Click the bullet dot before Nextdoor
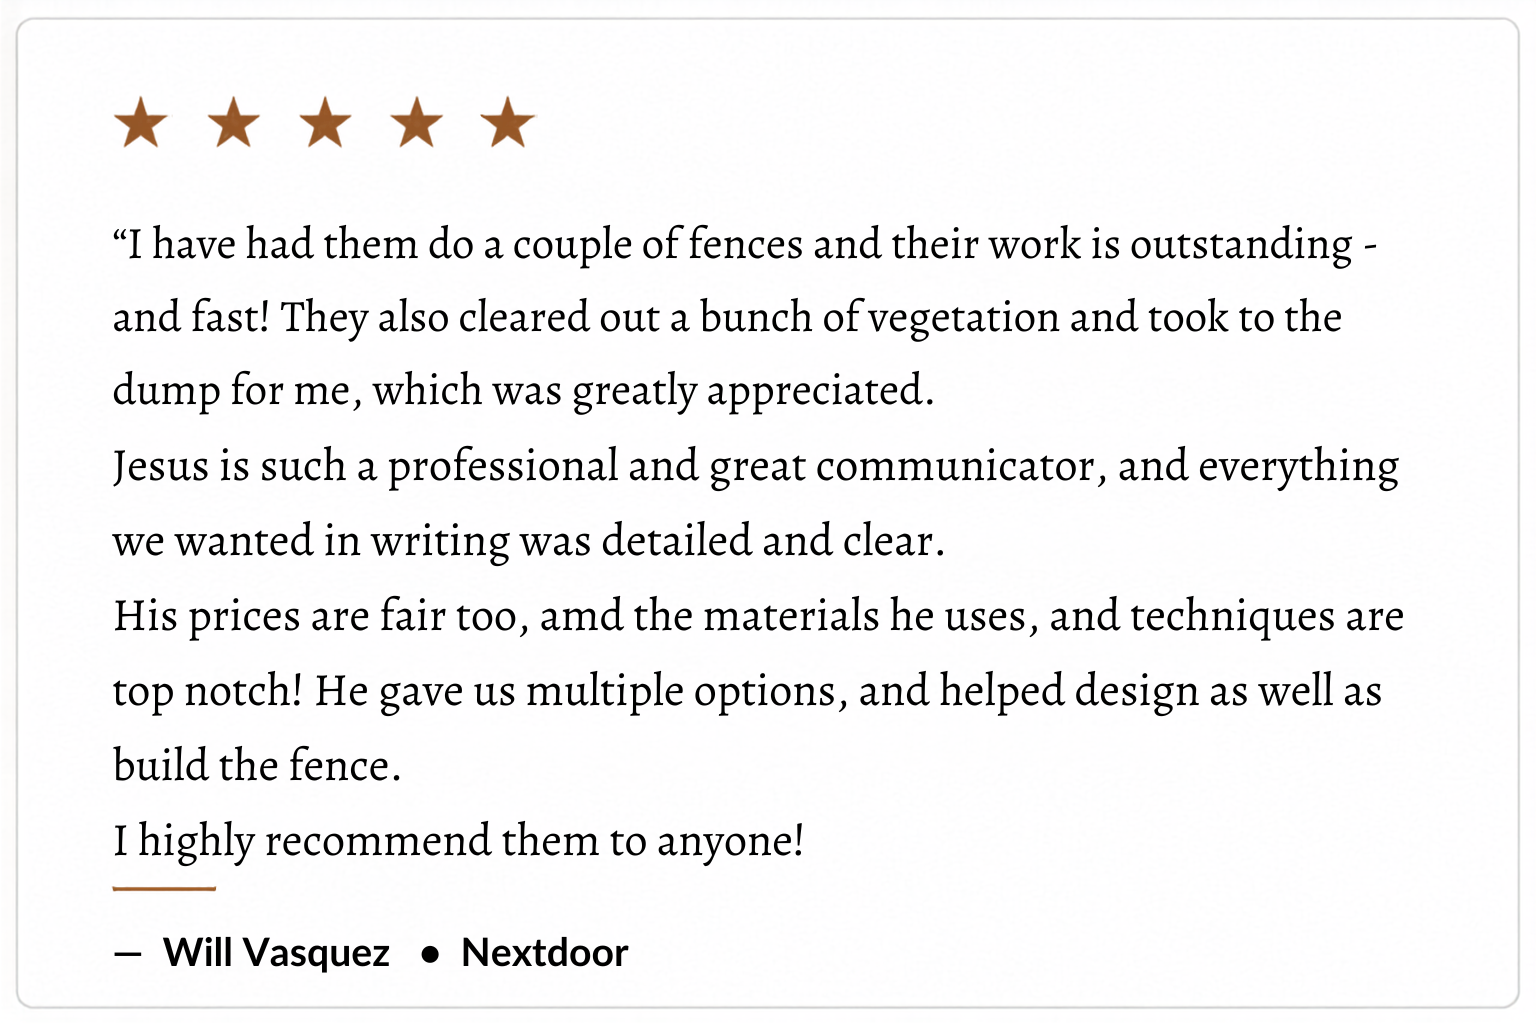This screenshot has width=1536, height=1024. pyautogui.click(x=430, y=954)
